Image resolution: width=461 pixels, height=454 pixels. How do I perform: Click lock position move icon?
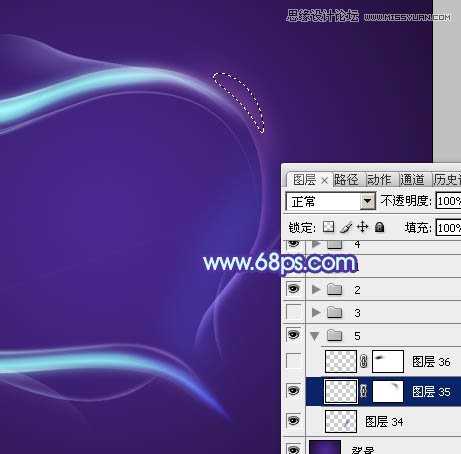[x=362, y=227]
